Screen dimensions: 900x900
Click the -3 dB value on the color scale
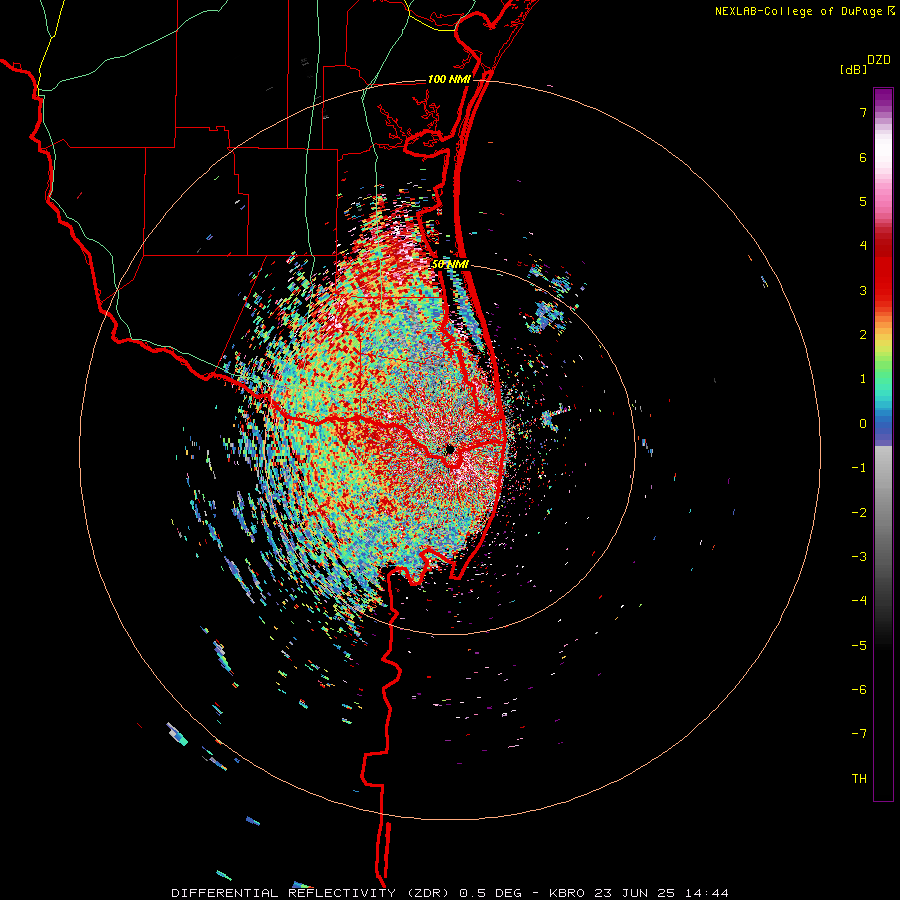[859, 557]
